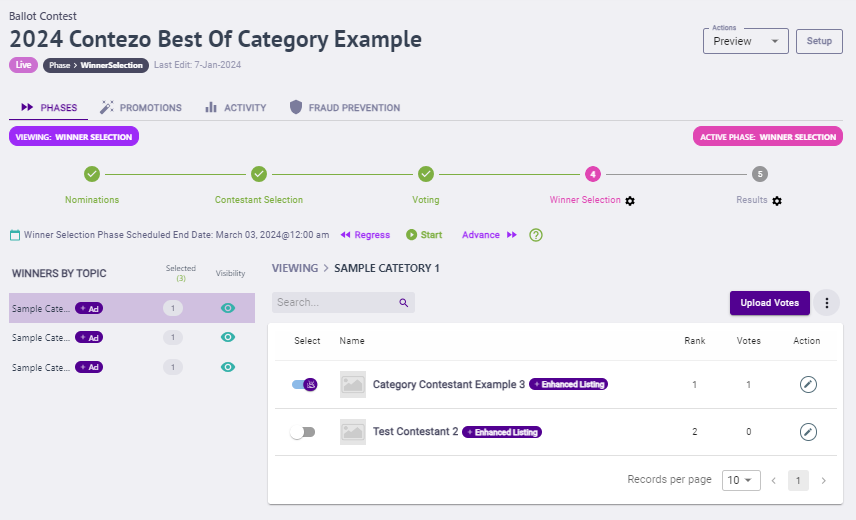Click the Winner Selection phase label
Image resolution: width=856 pixels, height=520 pixels.
coord(585,200)
